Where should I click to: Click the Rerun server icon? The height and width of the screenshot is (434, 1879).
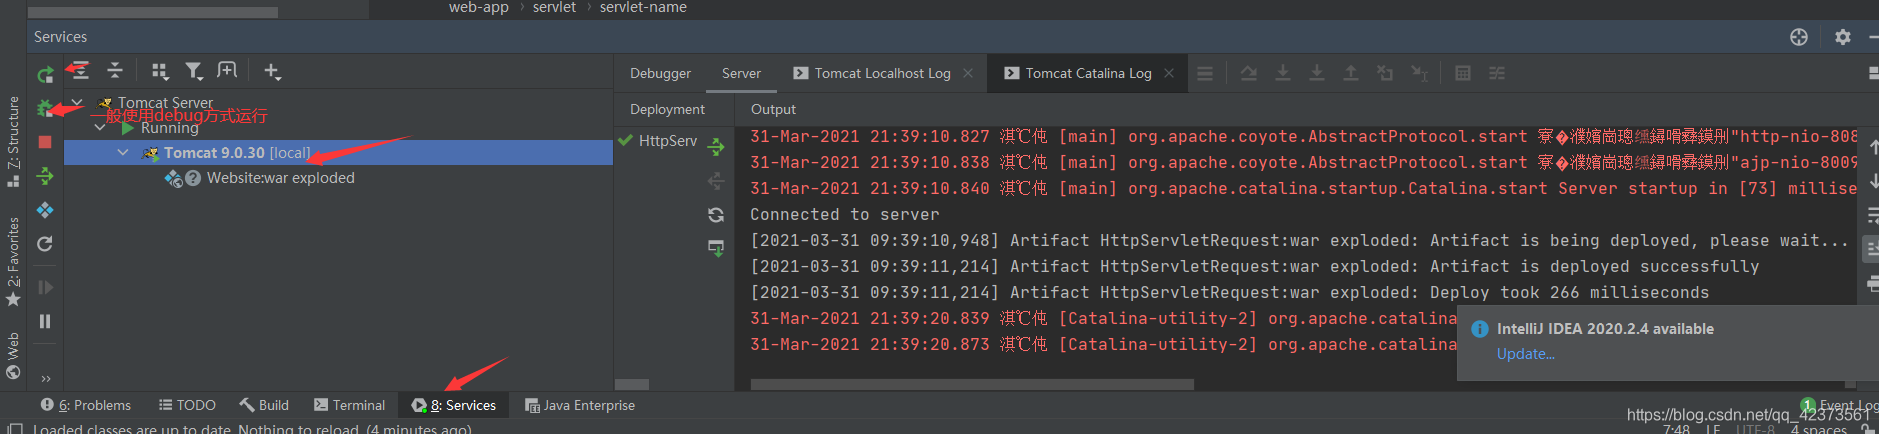(45, 74)
